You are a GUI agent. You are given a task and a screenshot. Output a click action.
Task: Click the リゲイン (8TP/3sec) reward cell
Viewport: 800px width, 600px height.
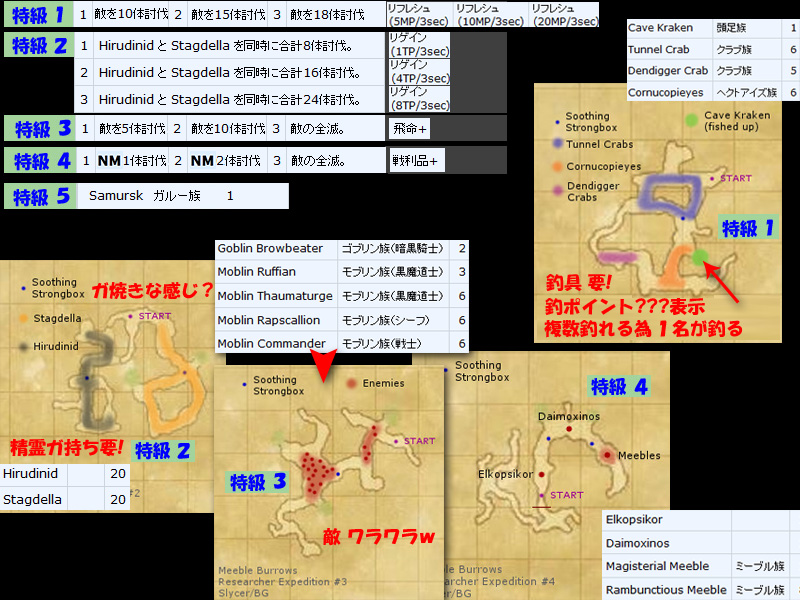click(419, 99)
